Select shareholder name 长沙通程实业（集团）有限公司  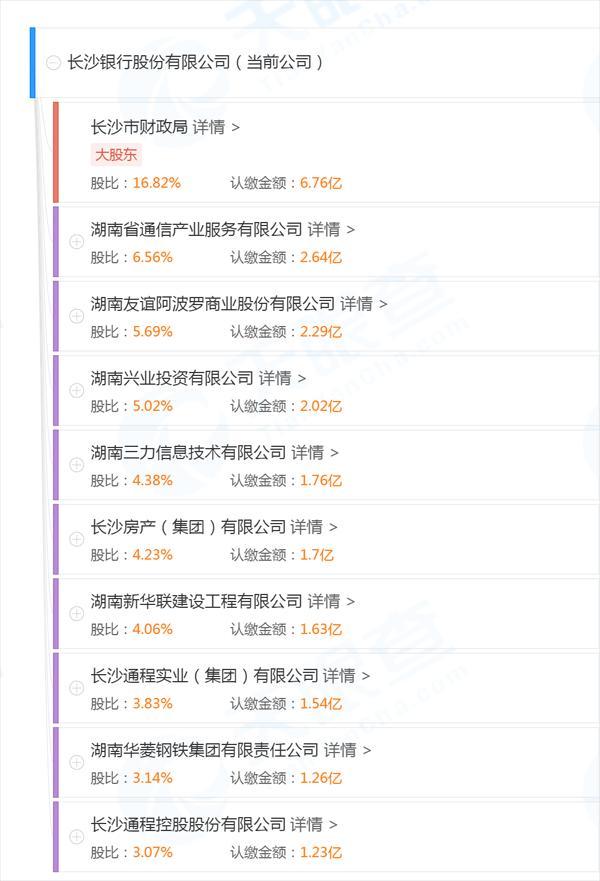pyautogui.click(x=204, y=676)
